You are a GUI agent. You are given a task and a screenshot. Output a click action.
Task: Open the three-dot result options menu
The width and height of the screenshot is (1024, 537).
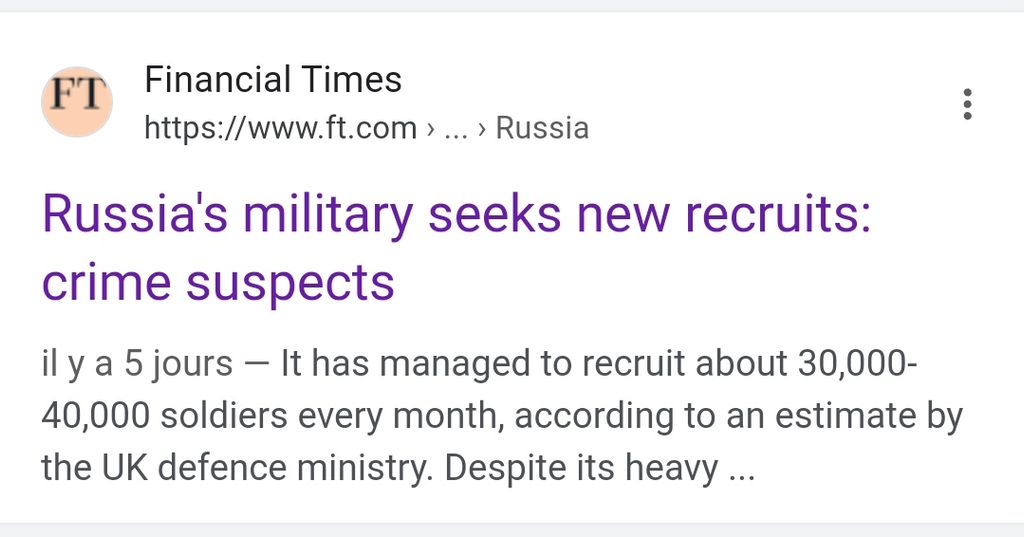(x=966, y=104)
